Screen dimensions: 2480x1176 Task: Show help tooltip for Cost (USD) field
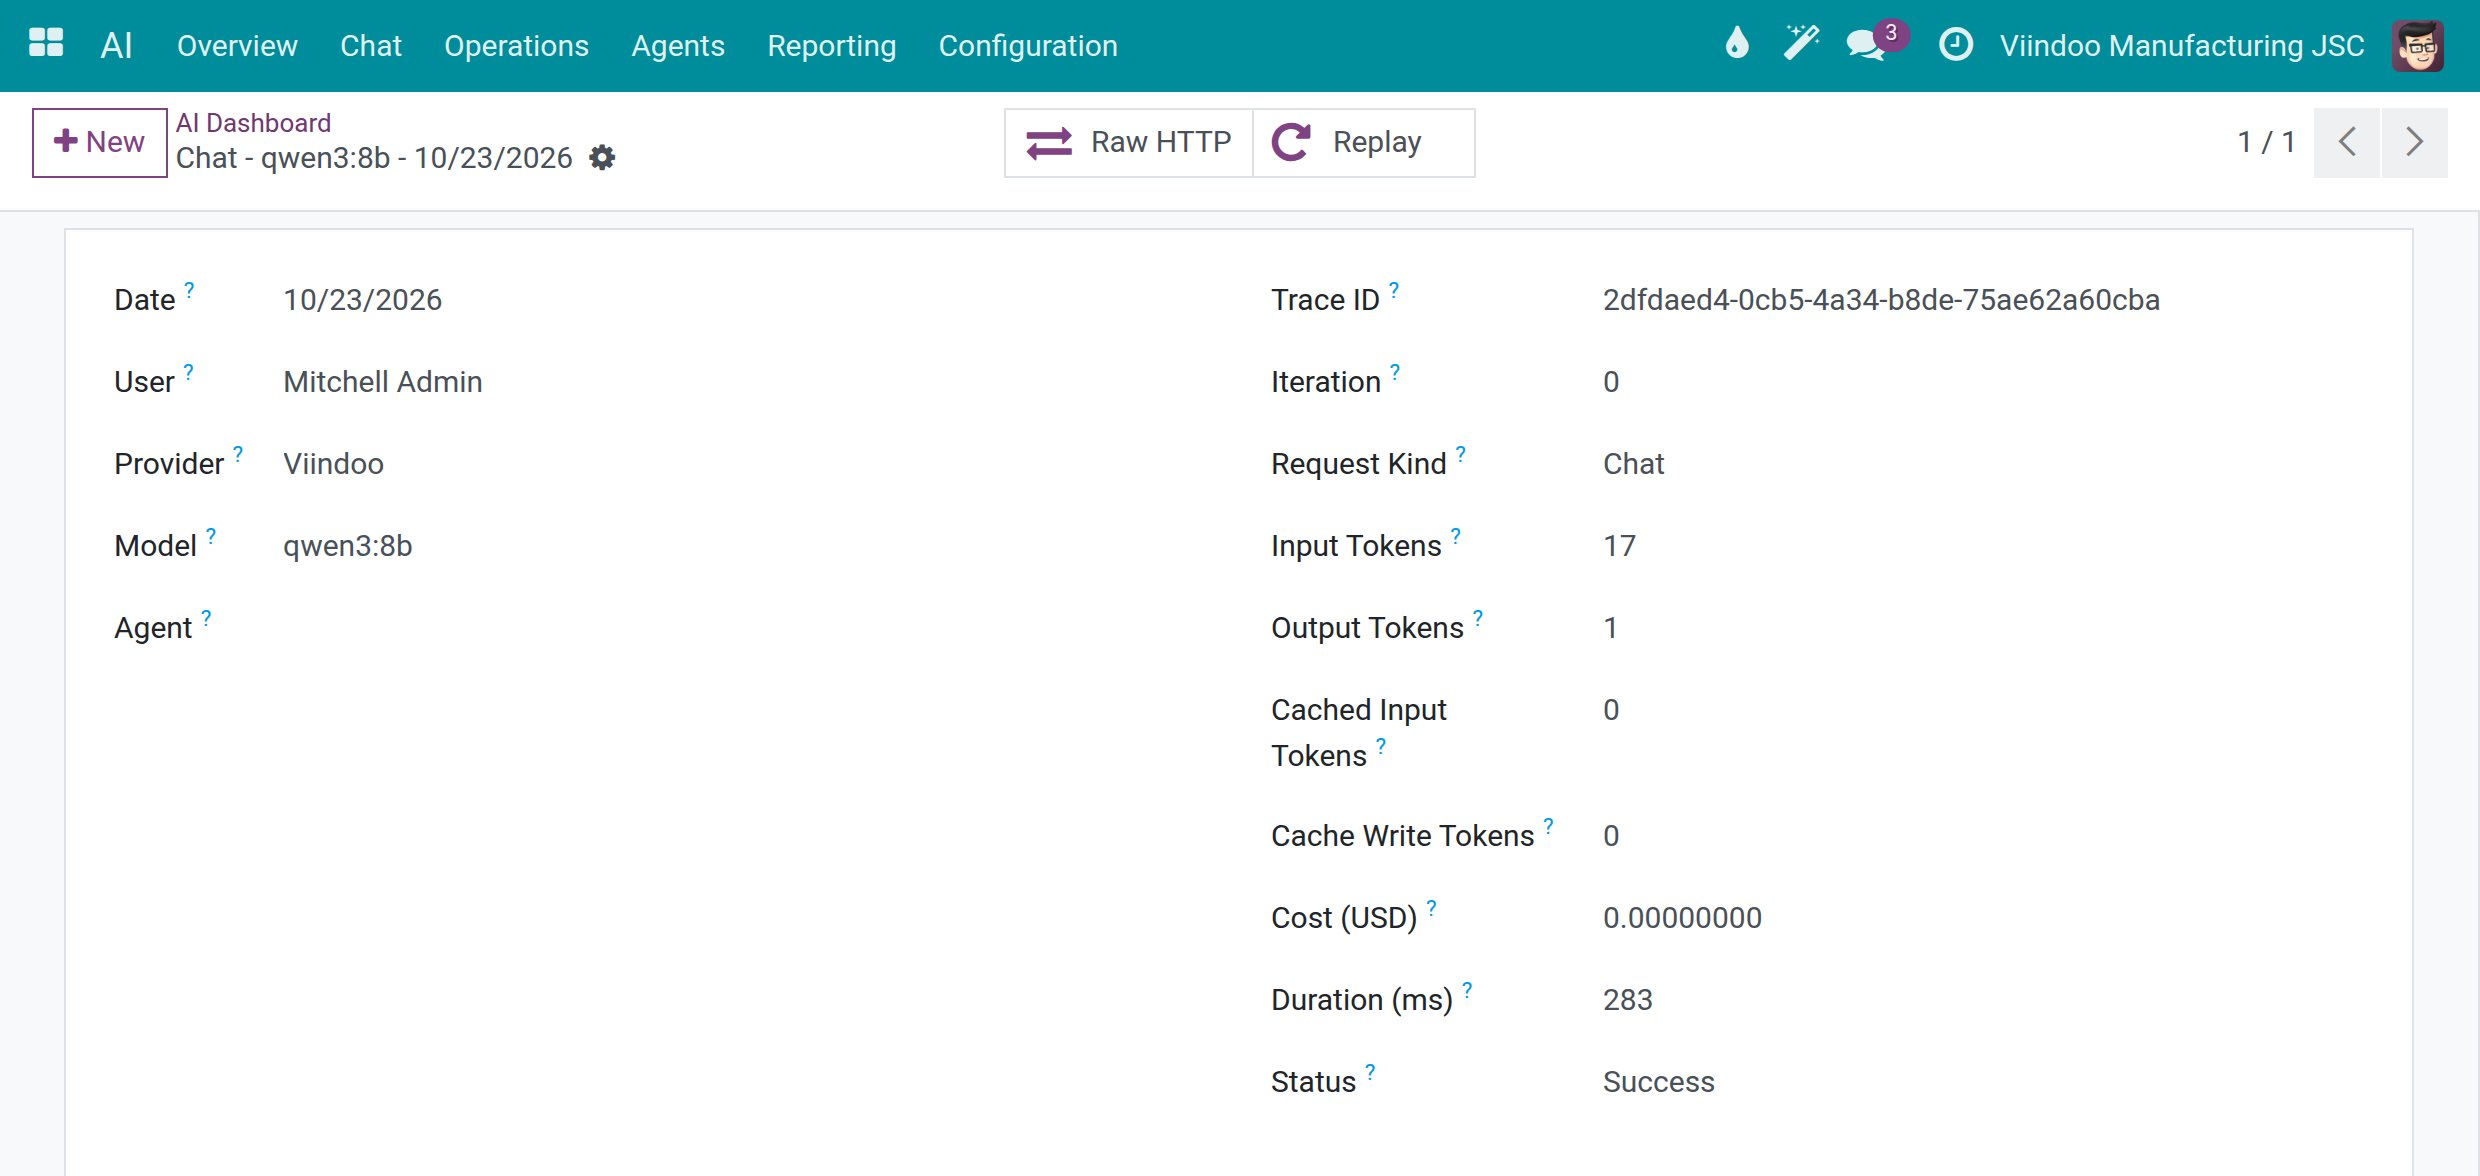point(1432,907)
